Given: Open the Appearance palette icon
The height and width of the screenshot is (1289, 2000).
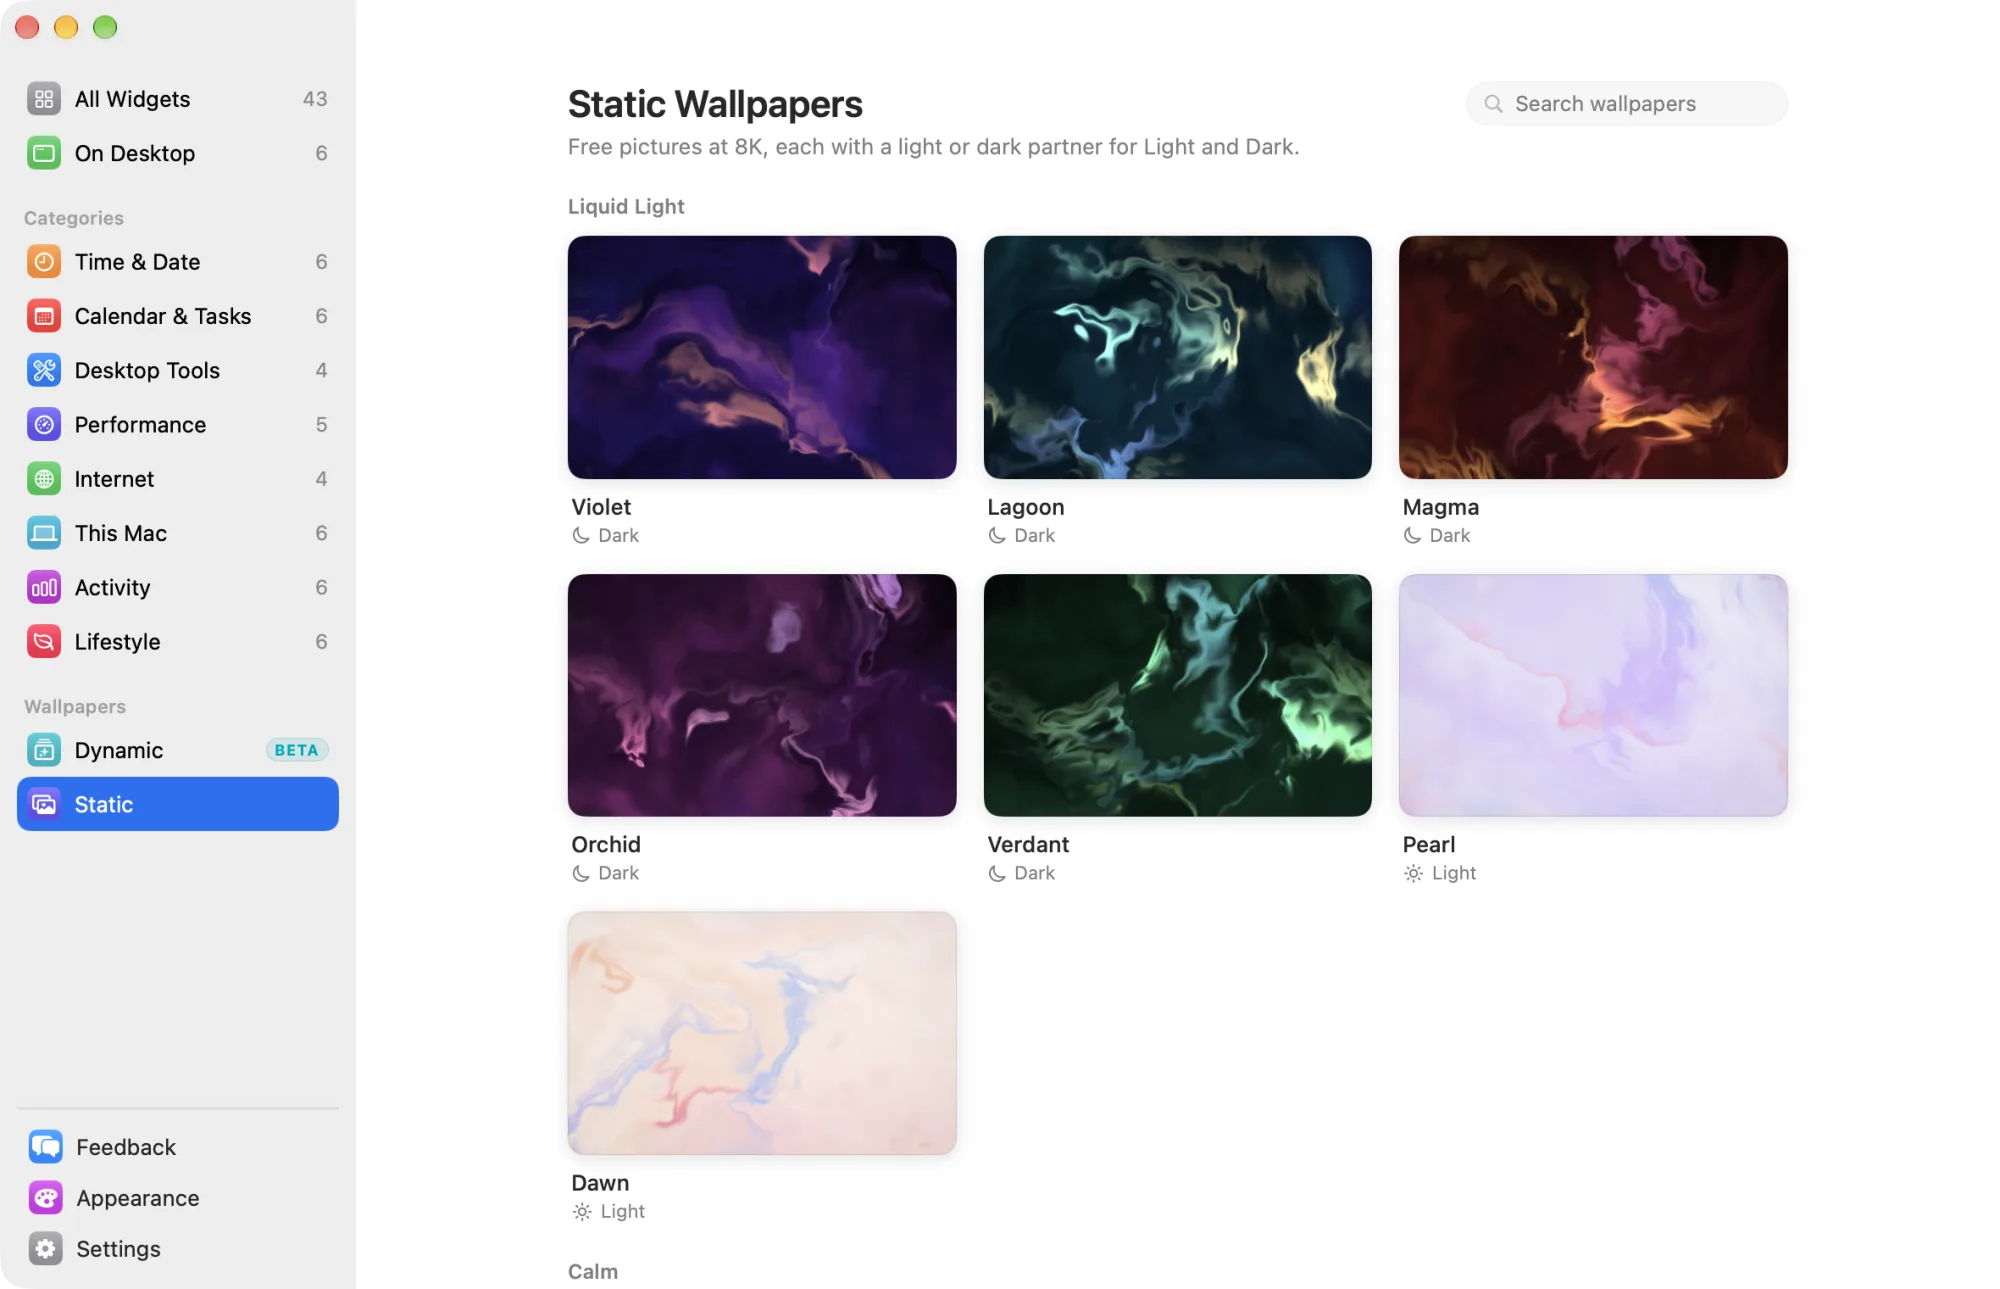Looking at the screenshot, I should 46,1198.
